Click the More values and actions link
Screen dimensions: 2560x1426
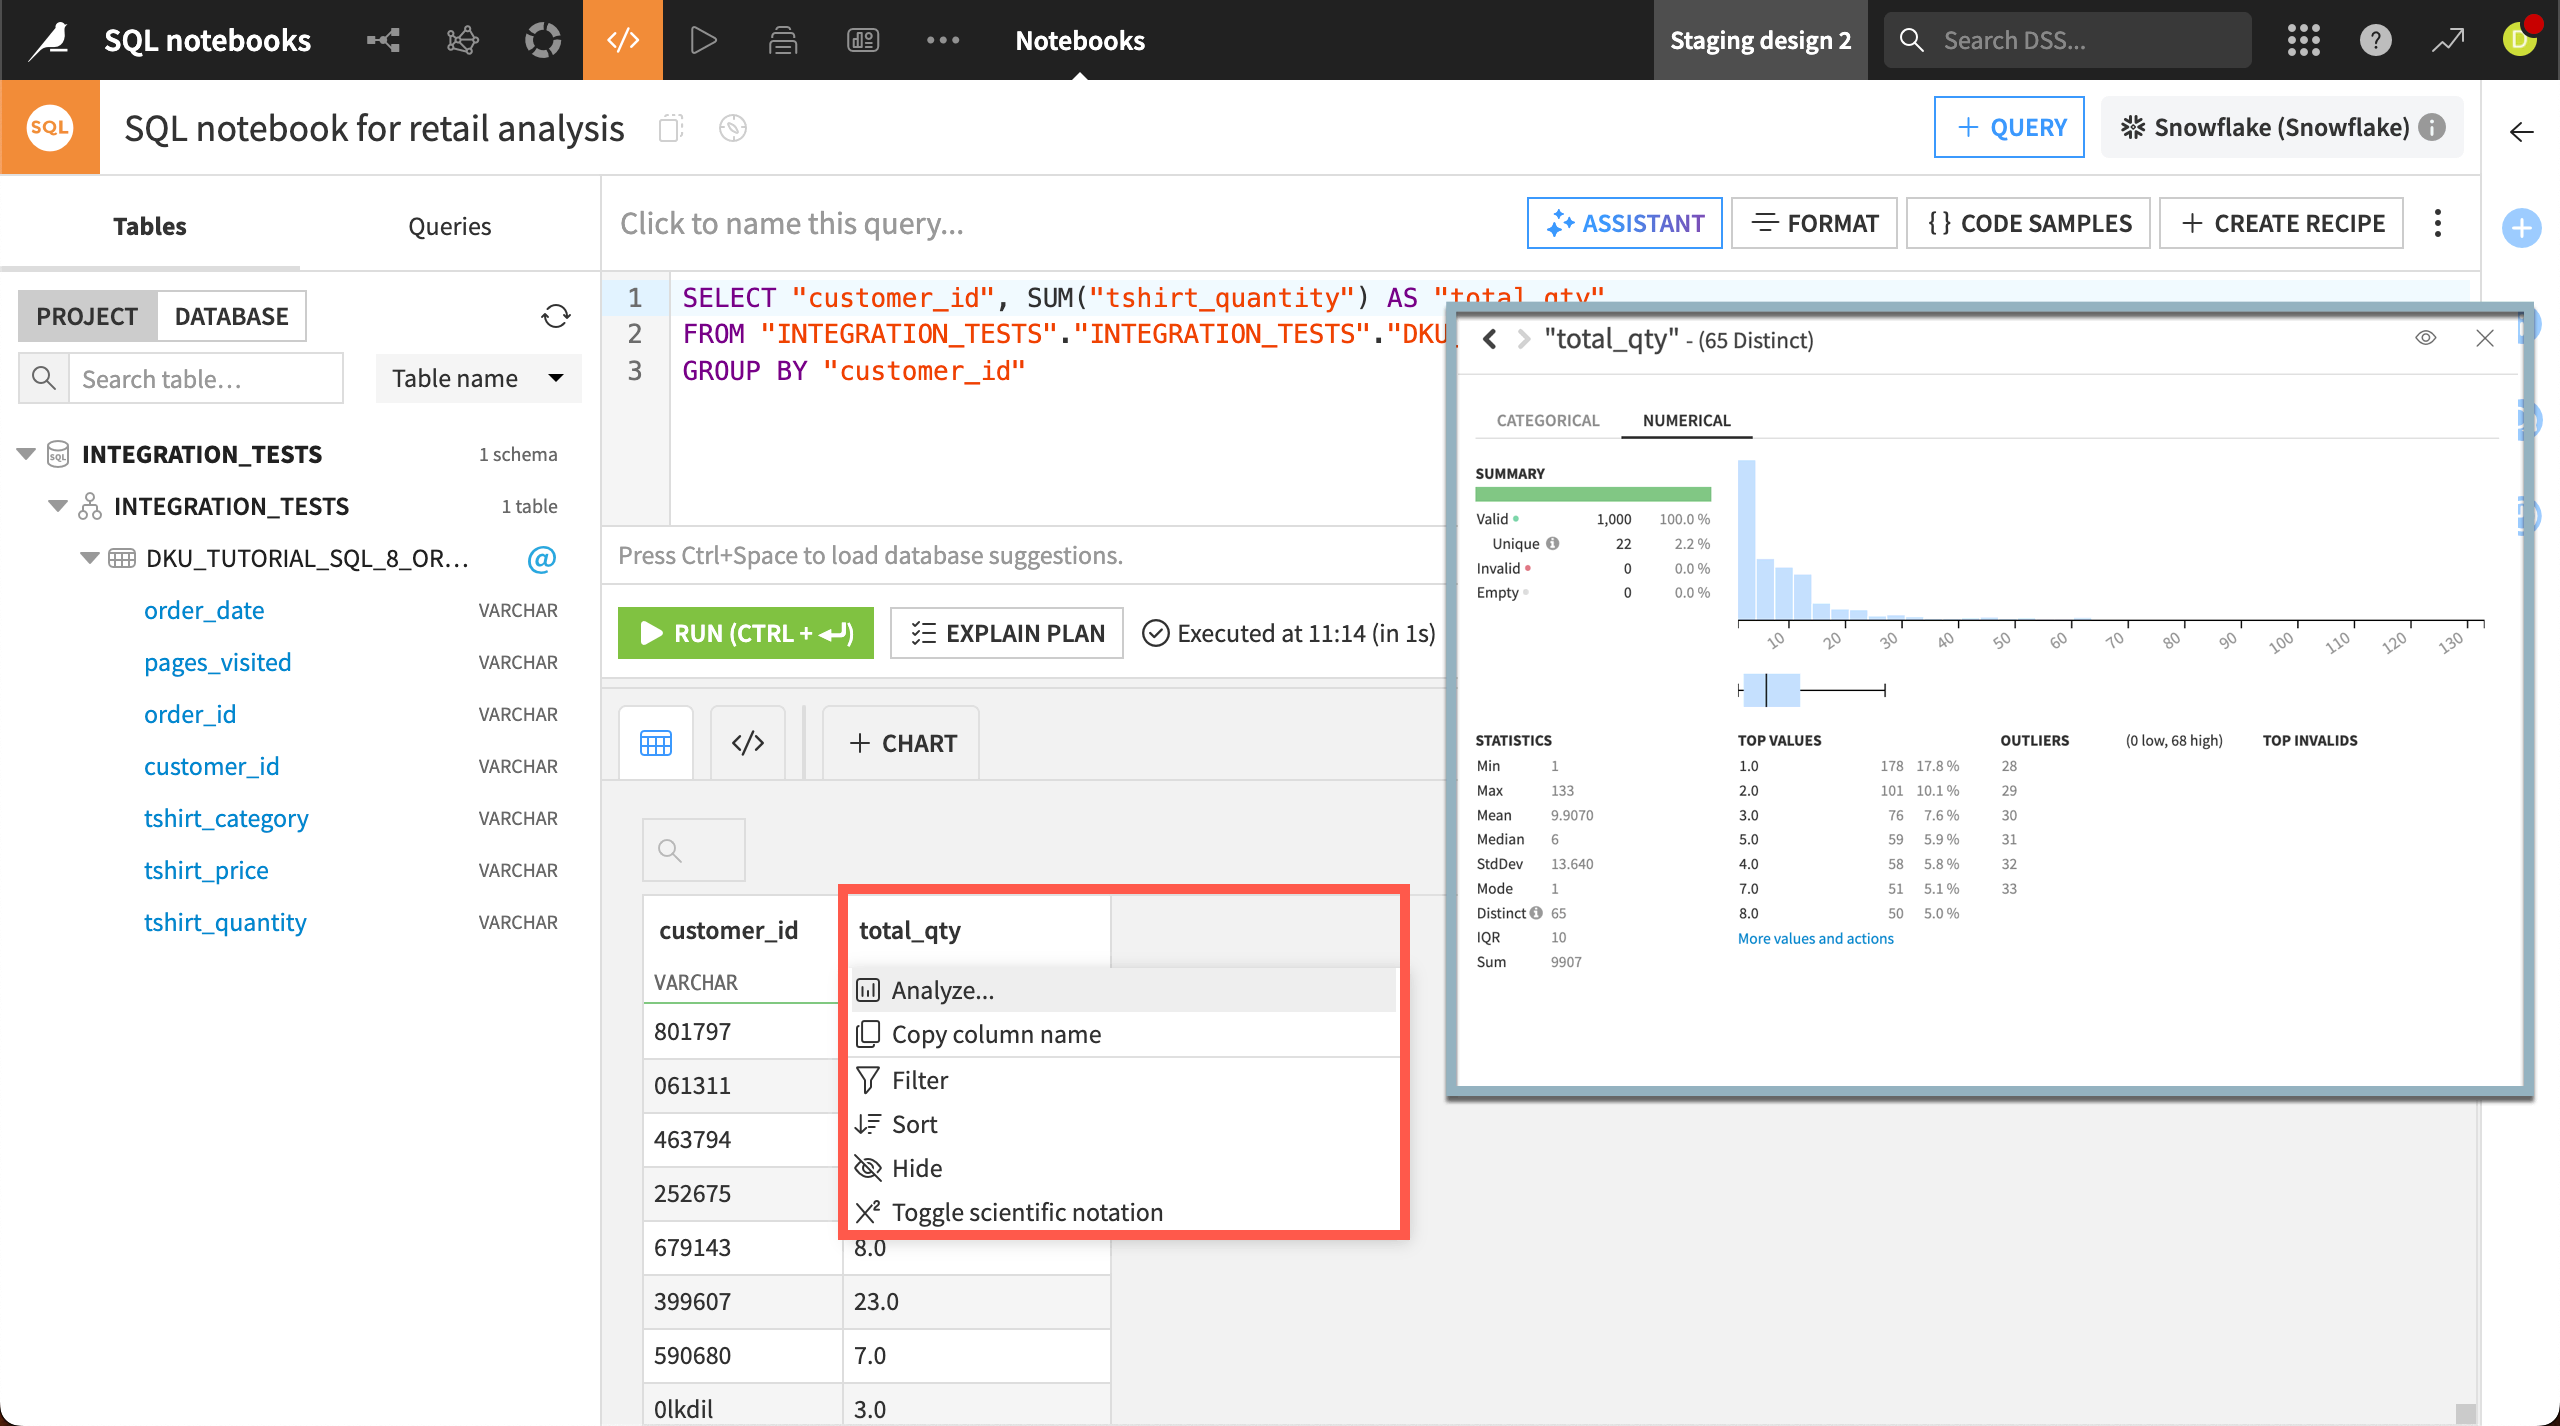click(x=1814, y=938)
